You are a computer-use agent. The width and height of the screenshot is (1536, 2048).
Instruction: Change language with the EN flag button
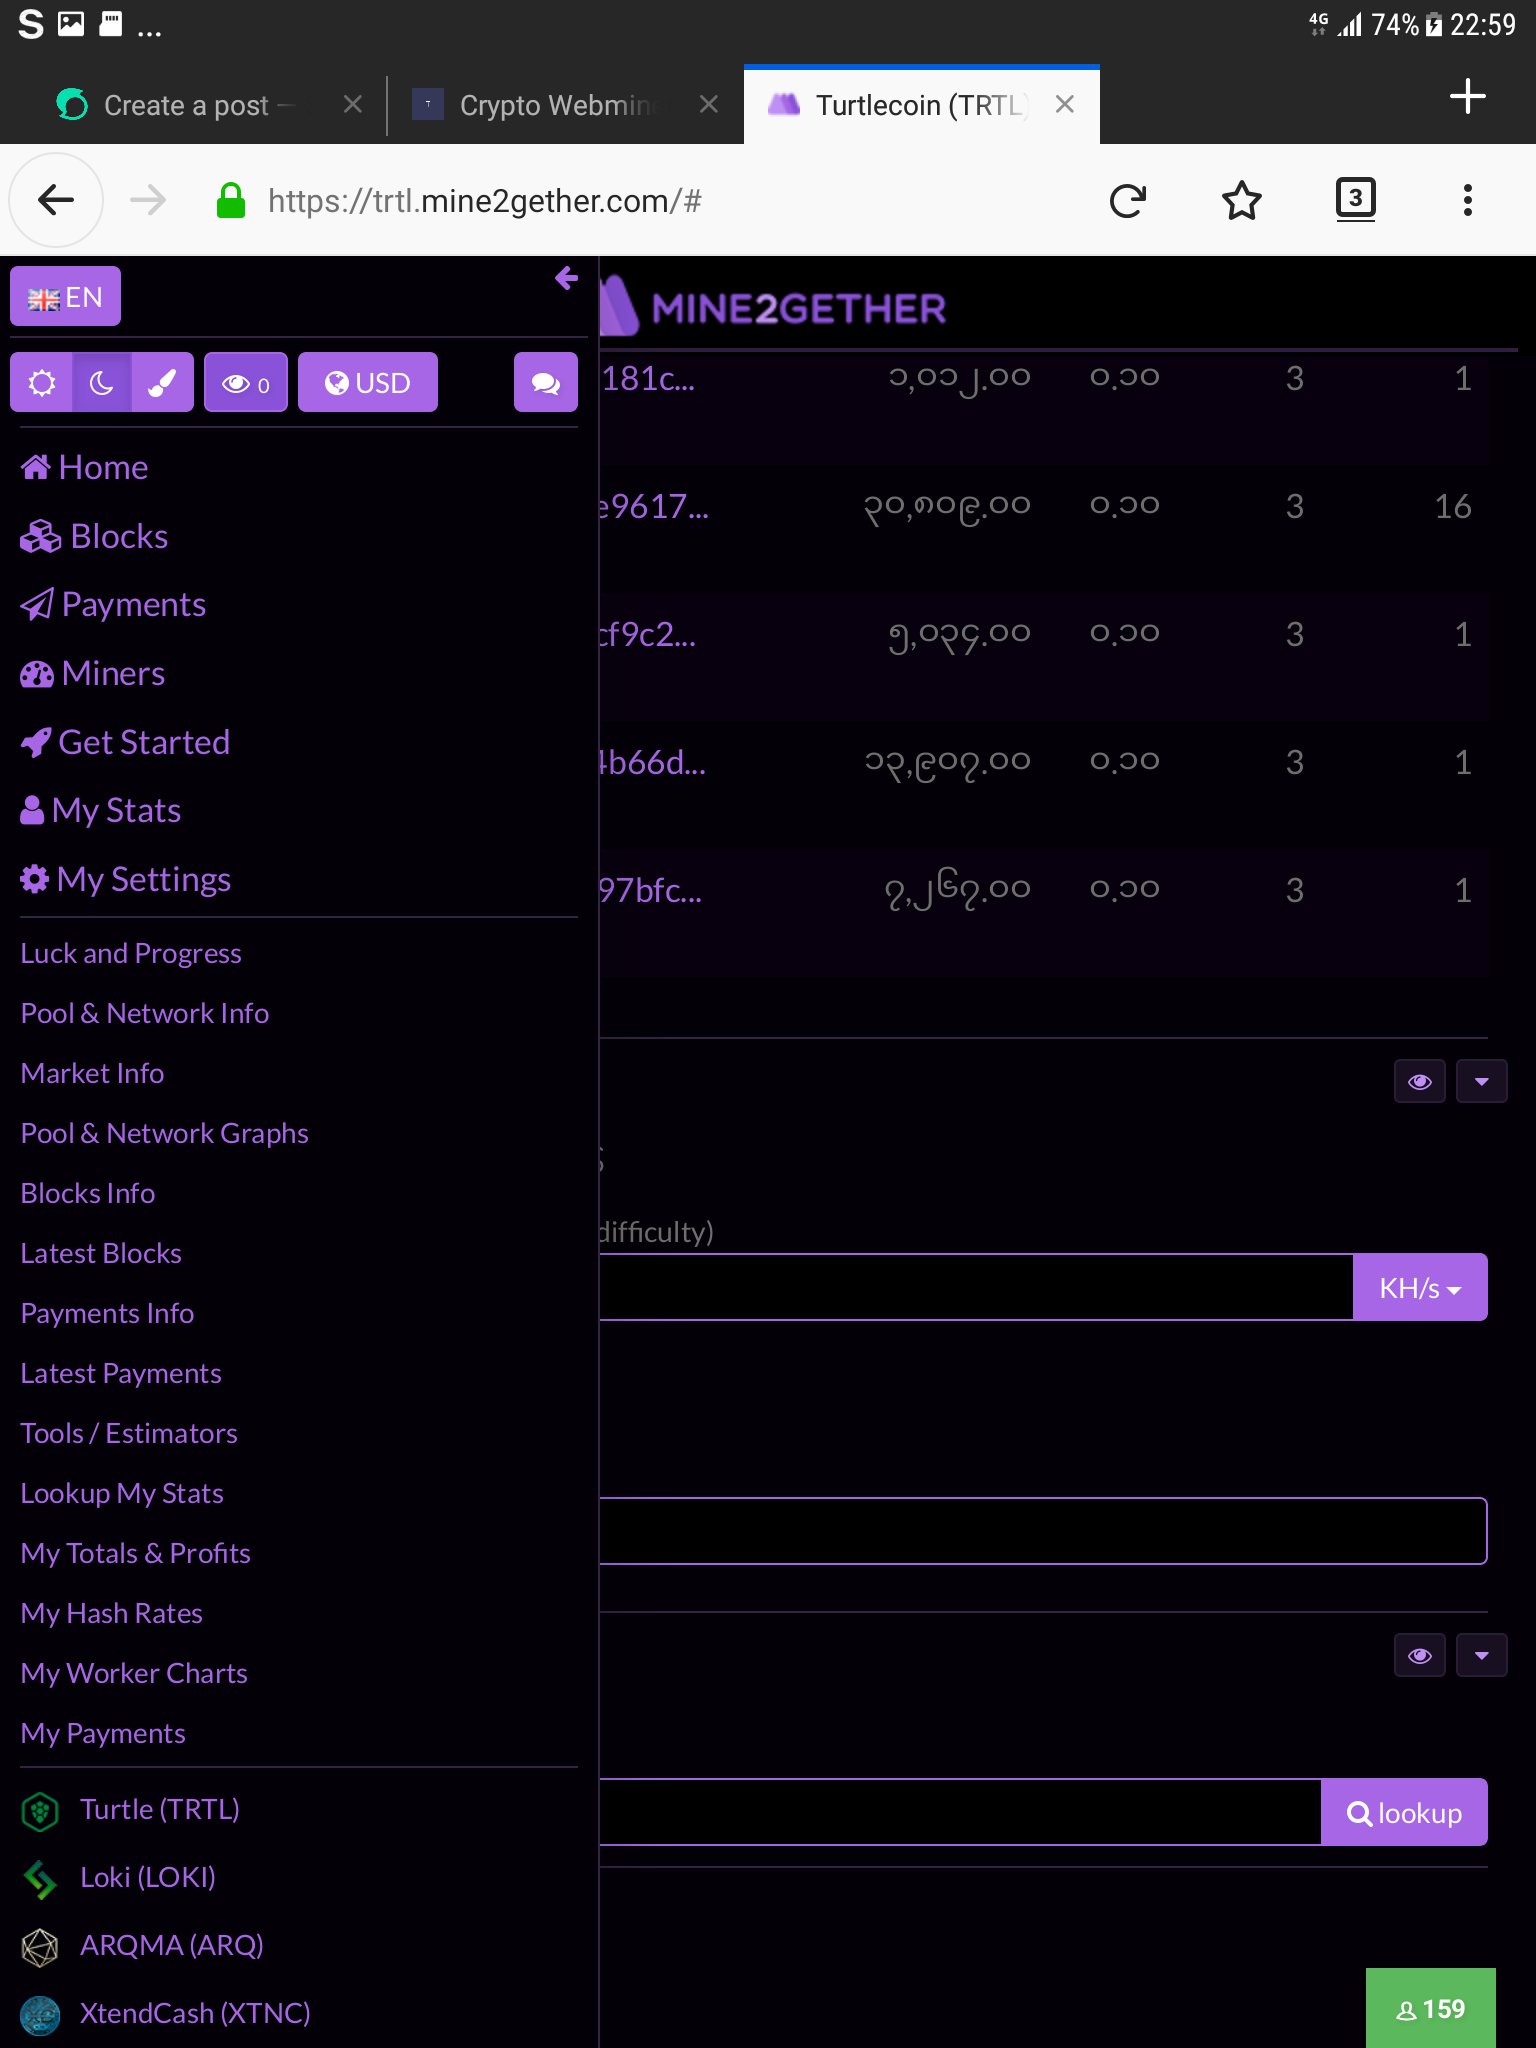pyautogui.click(x=65, y=296)
